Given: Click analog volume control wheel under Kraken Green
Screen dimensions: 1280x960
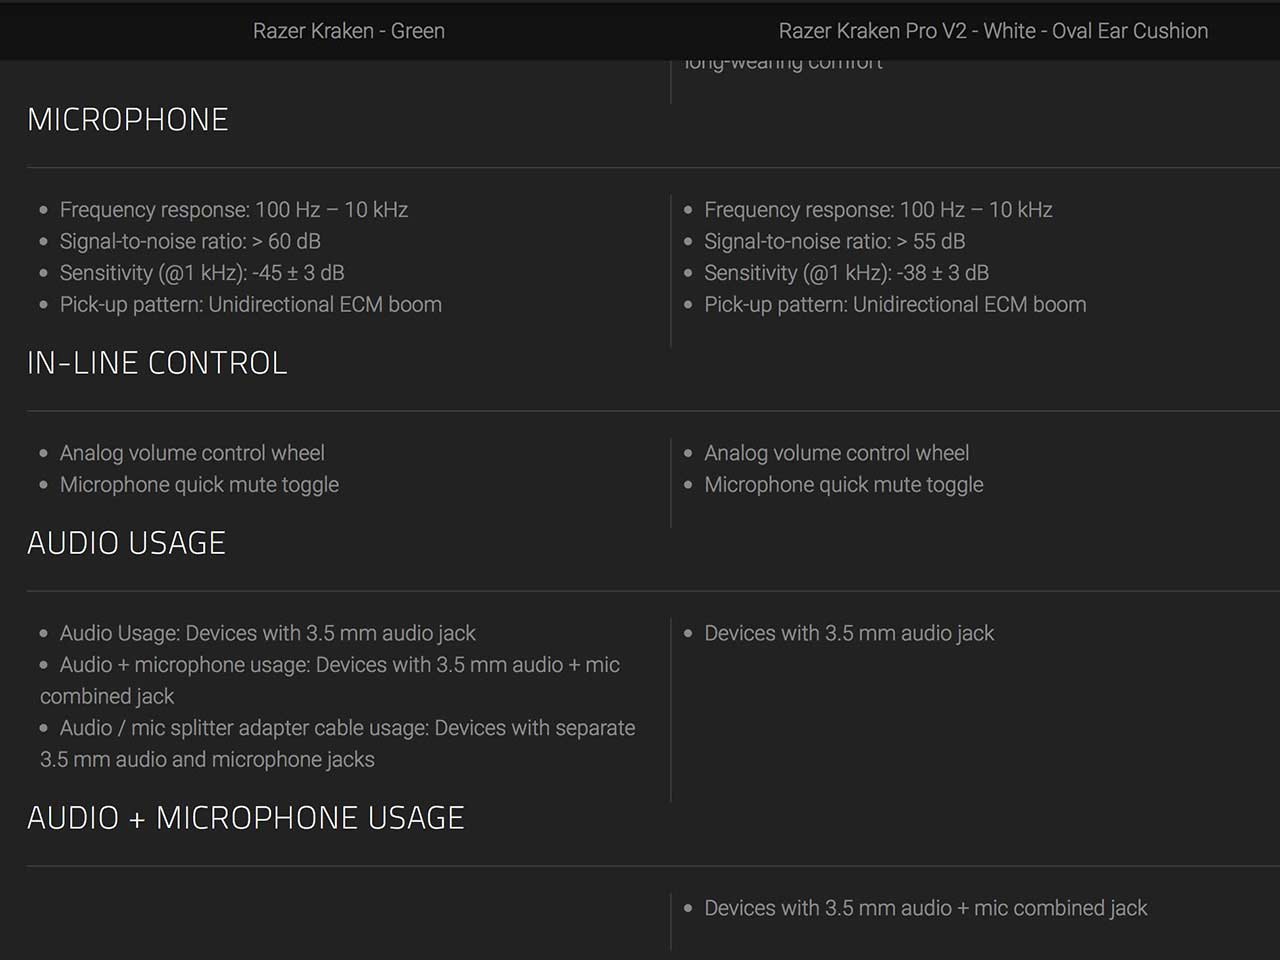Looking at the screenshot, I should click(x=192, y=453).
